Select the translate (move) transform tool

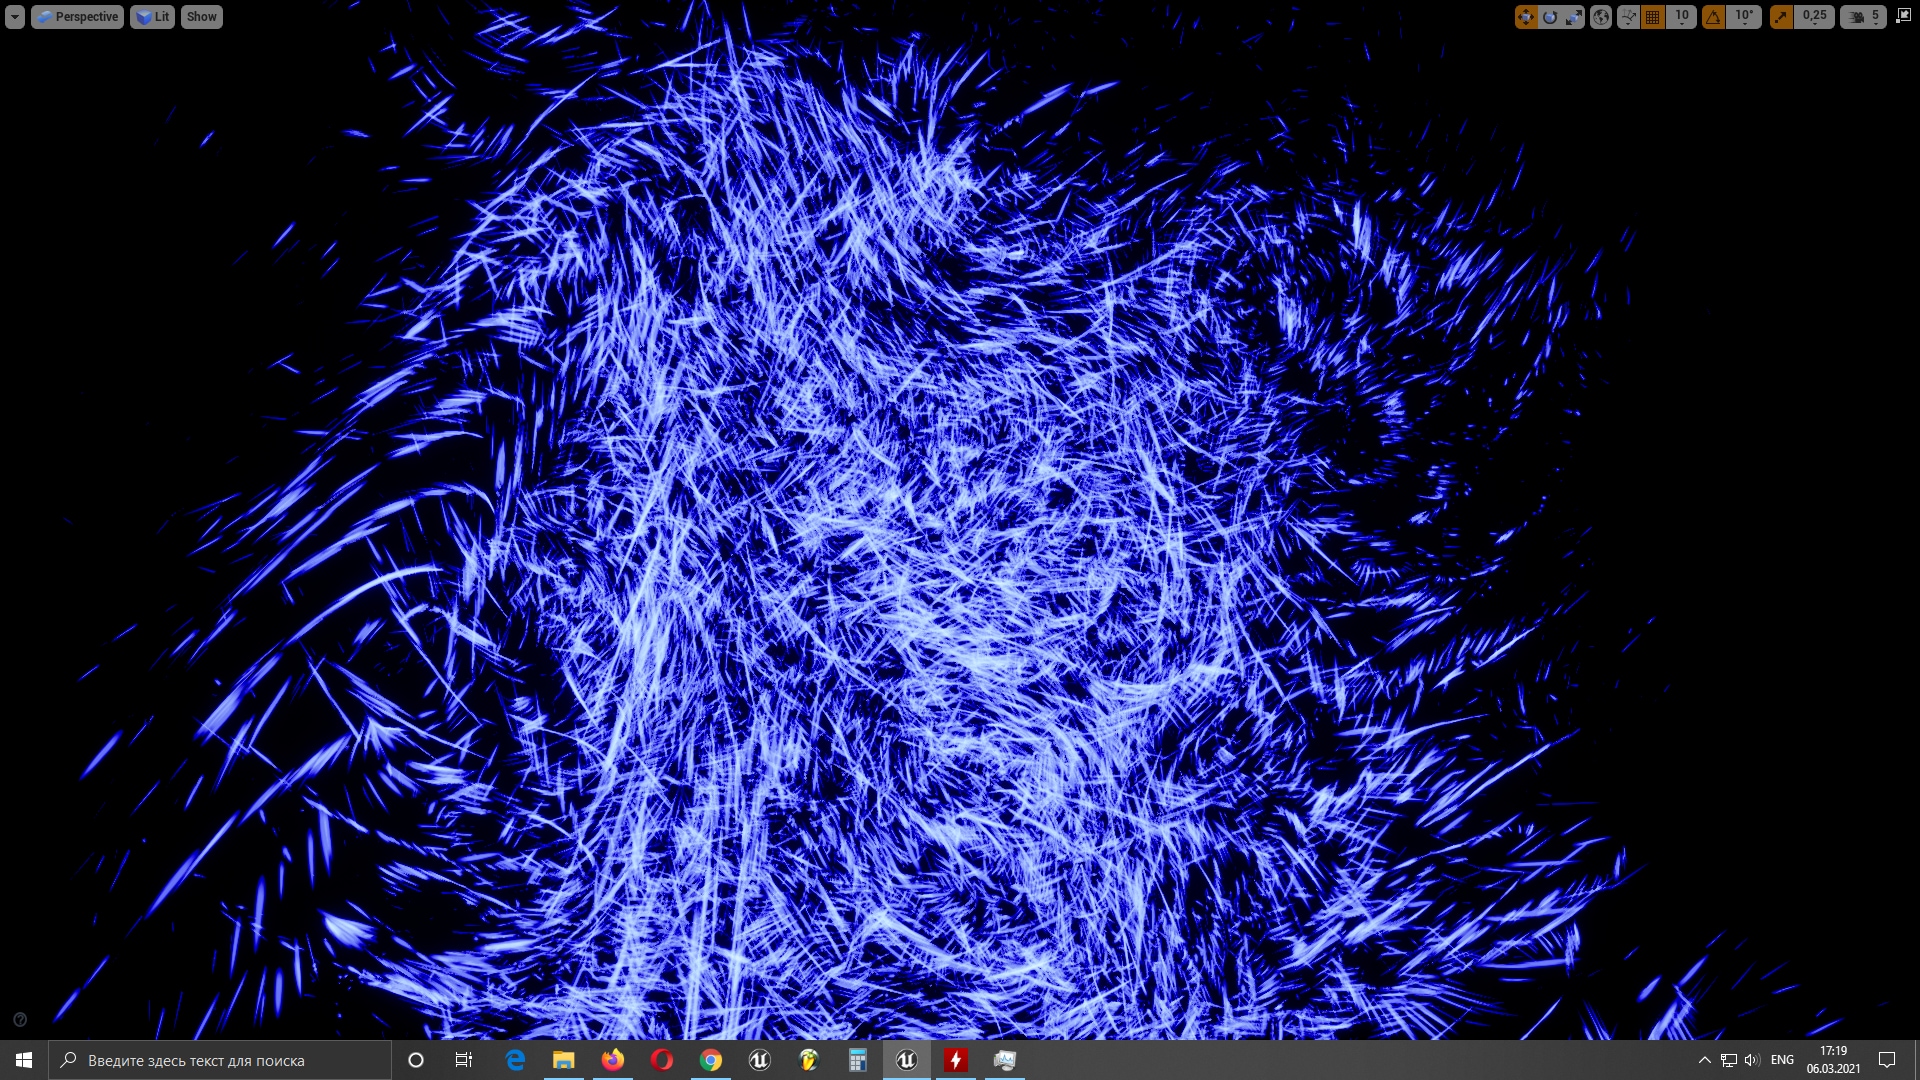click(x=1525, y=17)
